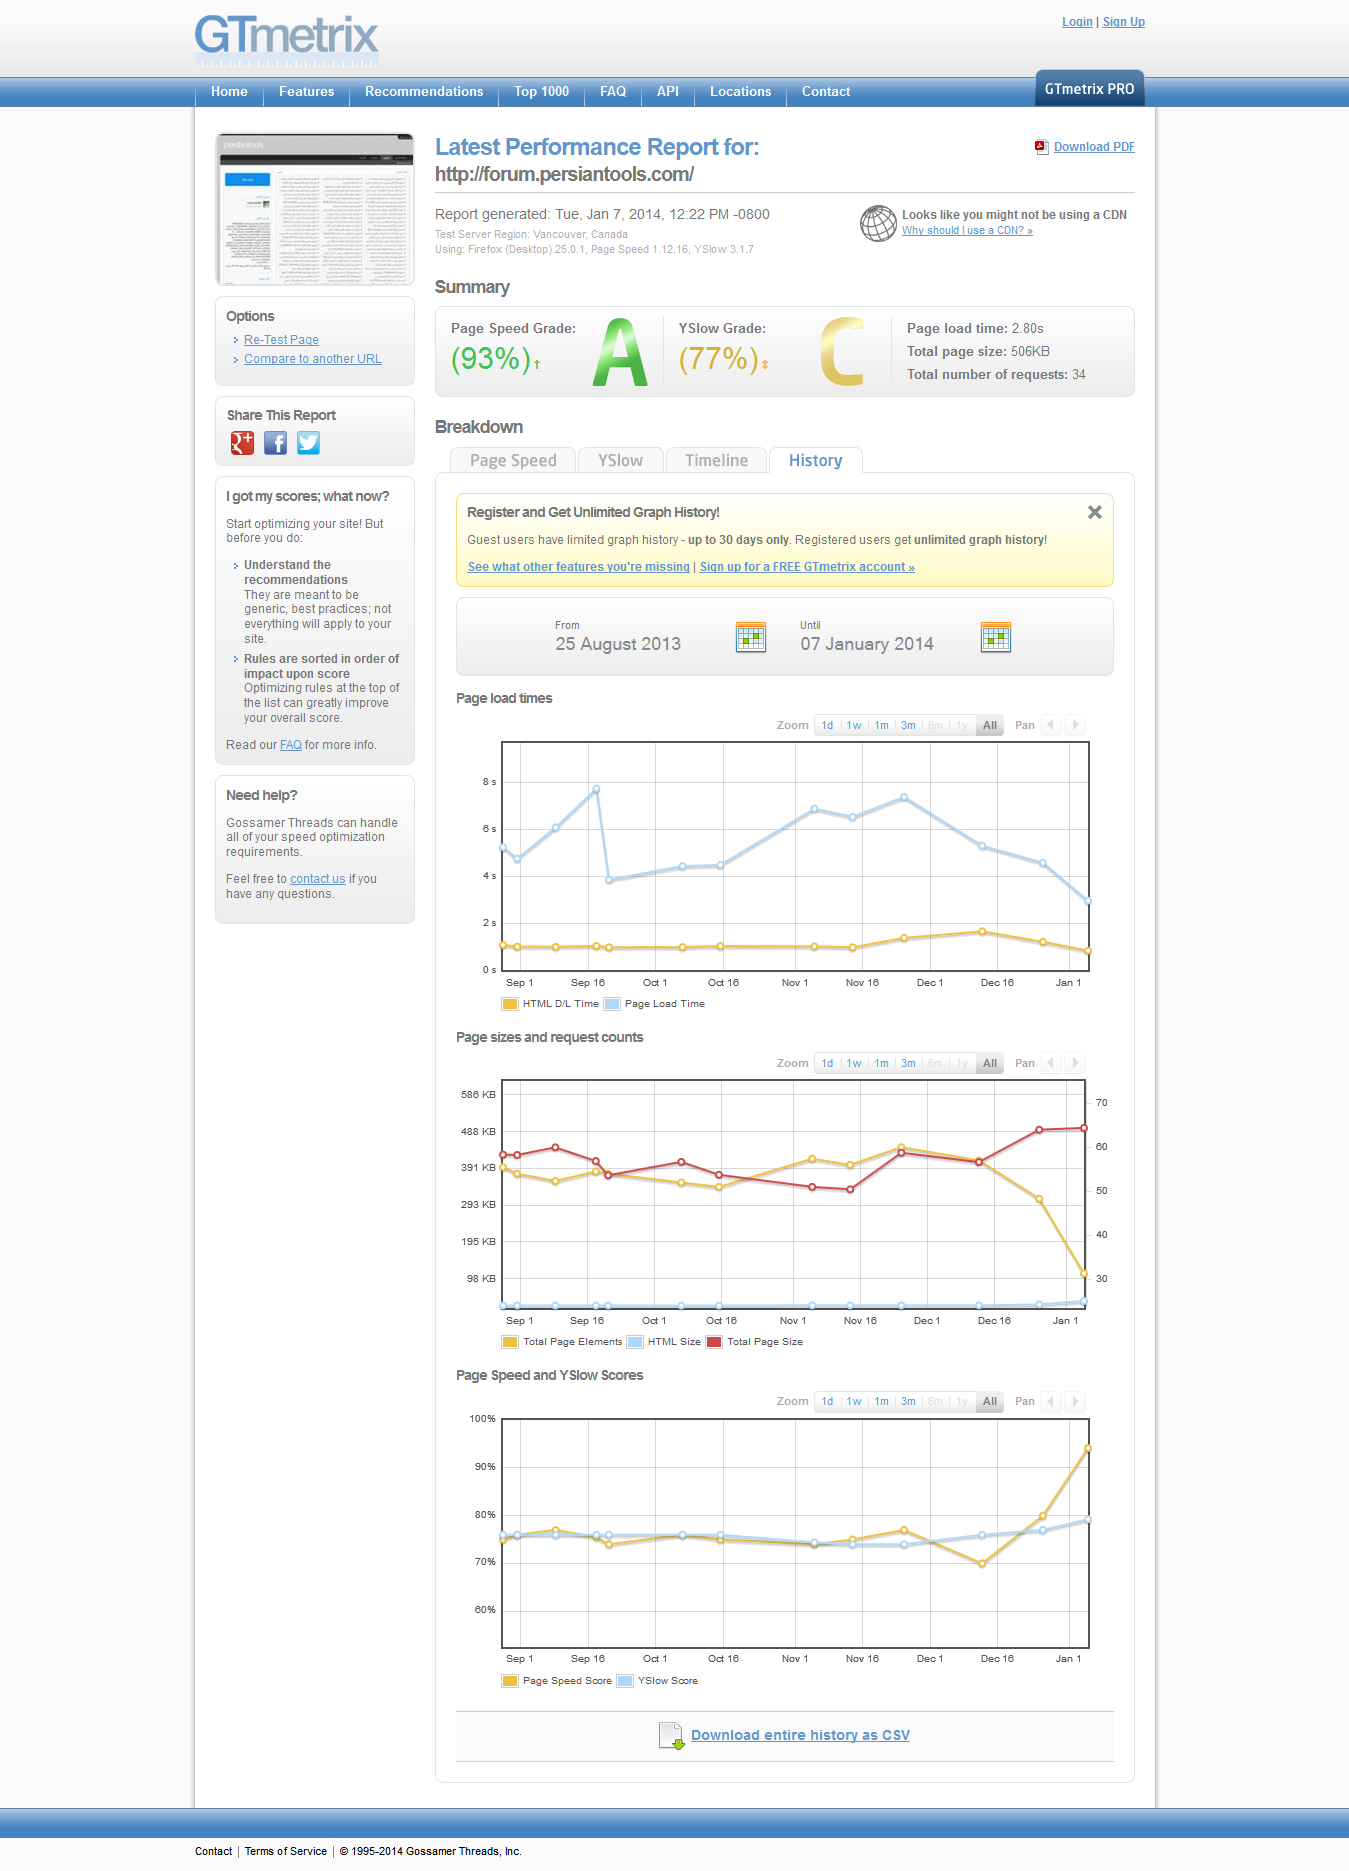
Task: Close the Register graph history notice
Action: (x=1095, y=512)
